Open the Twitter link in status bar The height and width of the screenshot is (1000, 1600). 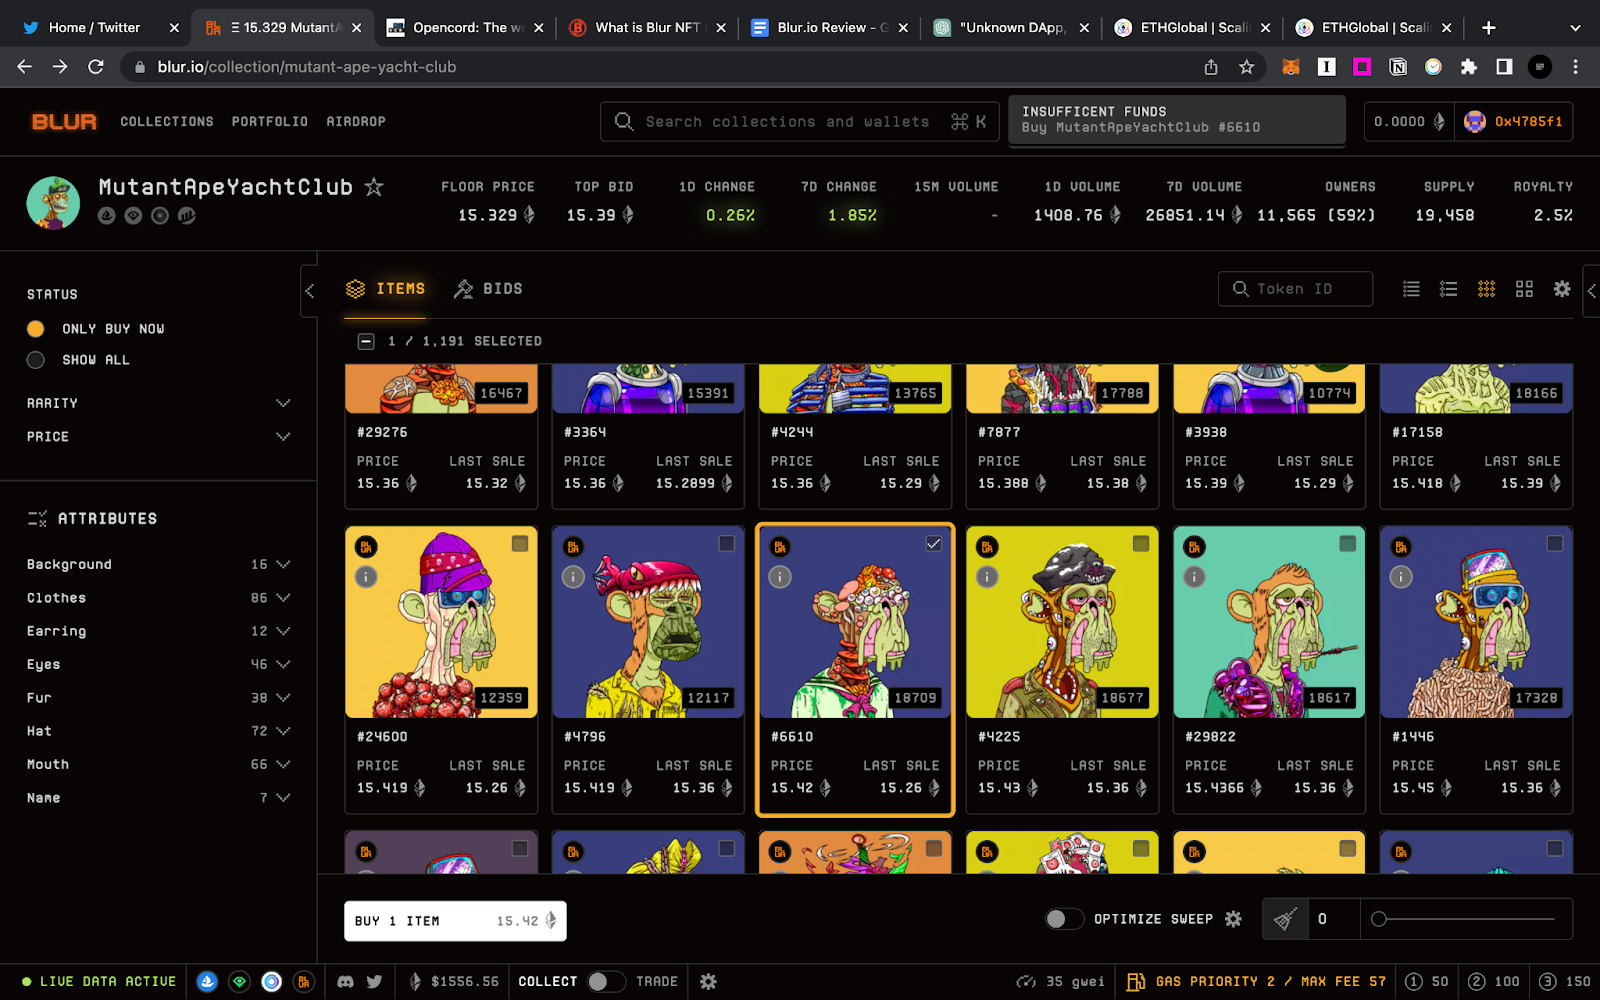[x=374, y=982]
